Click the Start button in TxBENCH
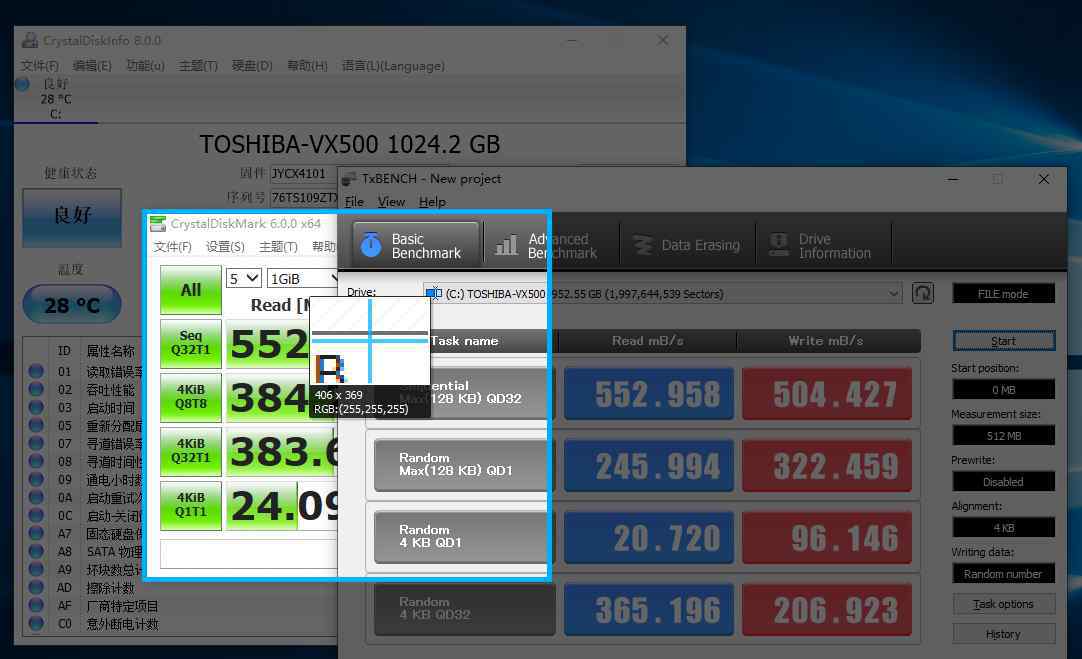Image resolution: width=1082 pixels, height=659 pixels. click(x=1003, y=341)
